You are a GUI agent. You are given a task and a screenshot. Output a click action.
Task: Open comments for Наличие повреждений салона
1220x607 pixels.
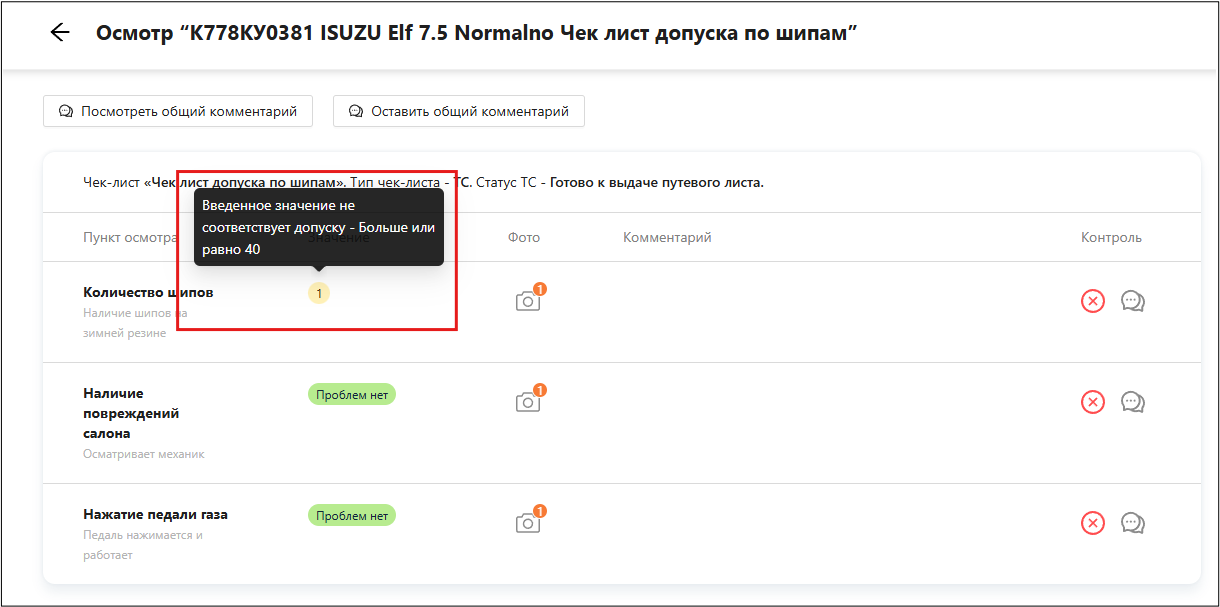click(1133, 402)
